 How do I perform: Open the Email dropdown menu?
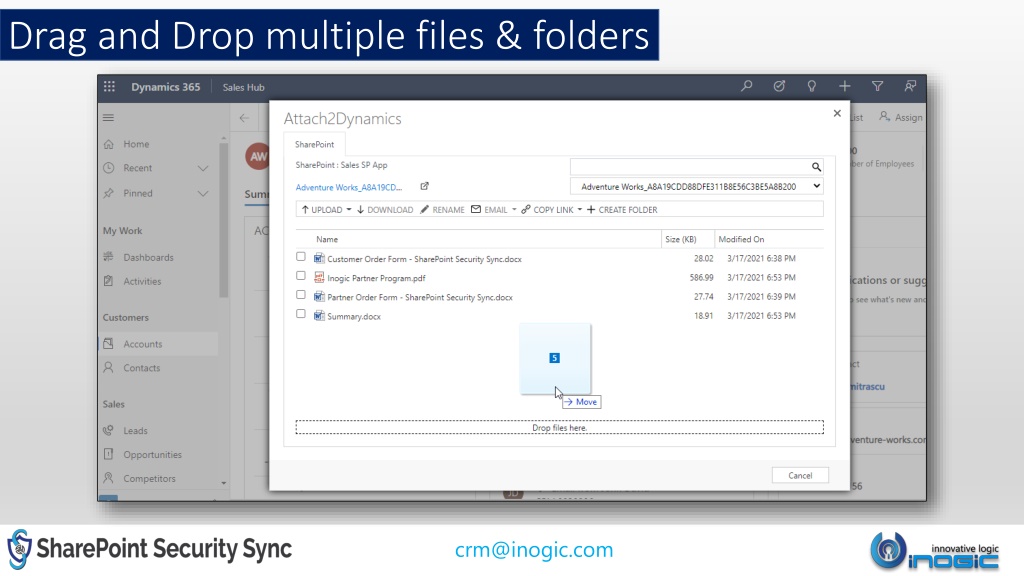pos(514,210)
